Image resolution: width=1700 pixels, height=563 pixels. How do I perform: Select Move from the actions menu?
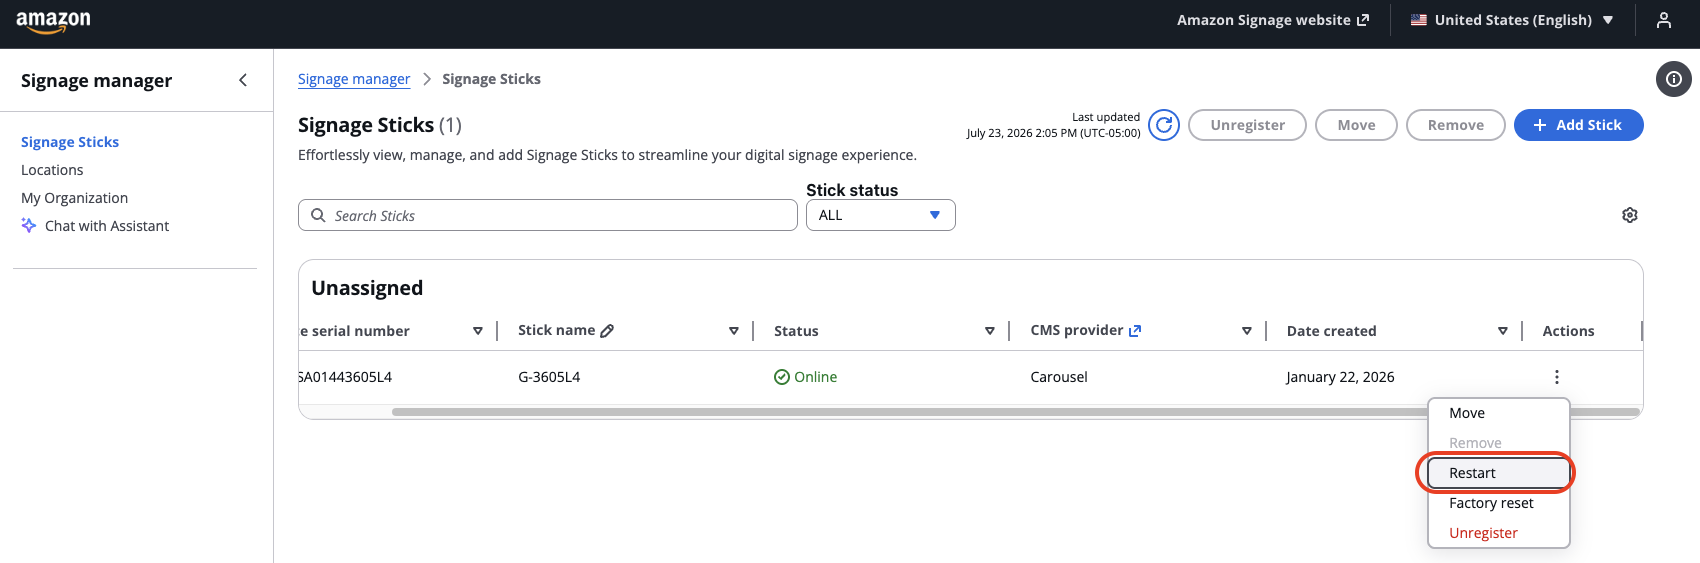pos(1498,413)
